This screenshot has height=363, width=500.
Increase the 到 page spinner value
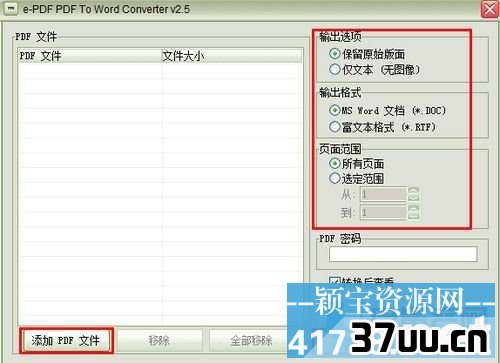click(x=413, y=209)
